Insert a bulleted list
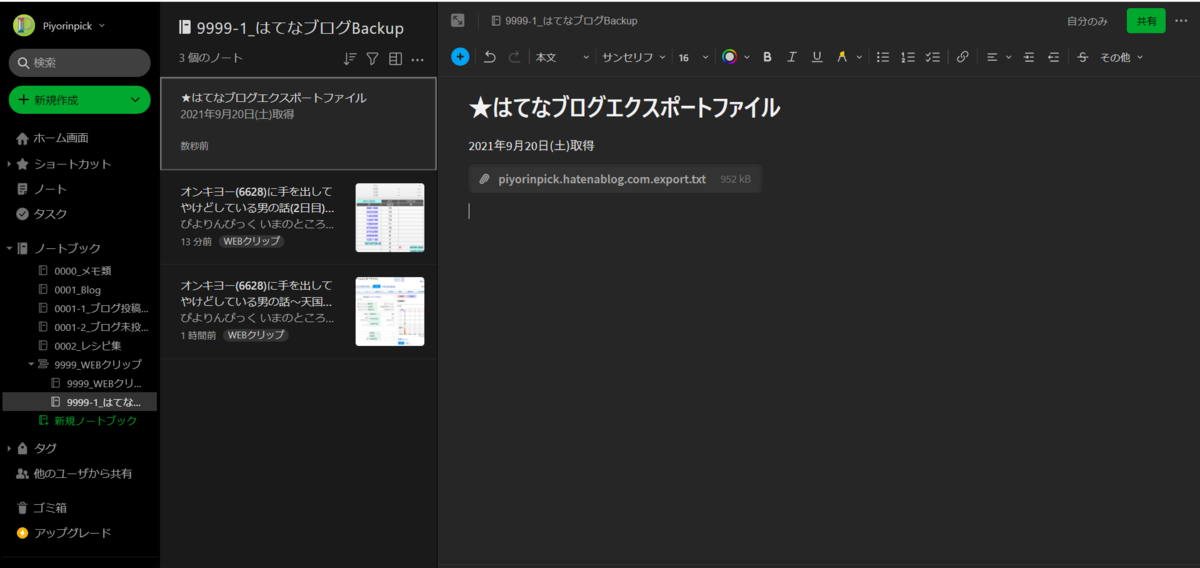 pos(883,57)
